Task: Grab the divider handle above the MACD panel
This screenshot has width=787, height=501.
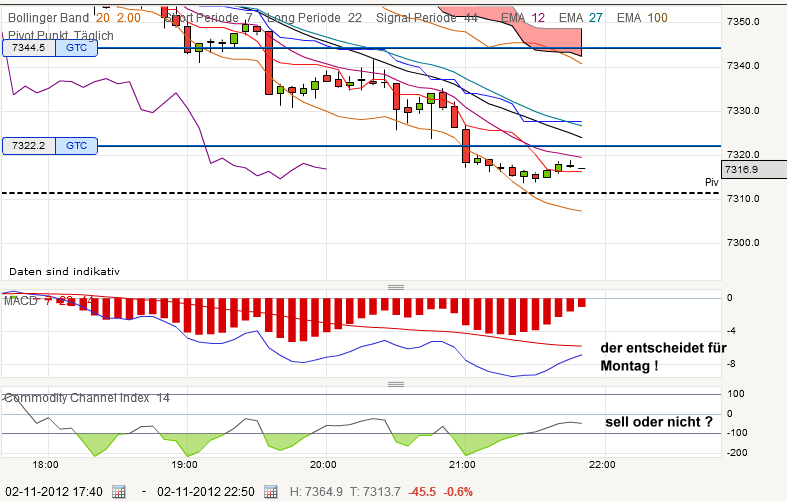Action: tap(396, 287)
